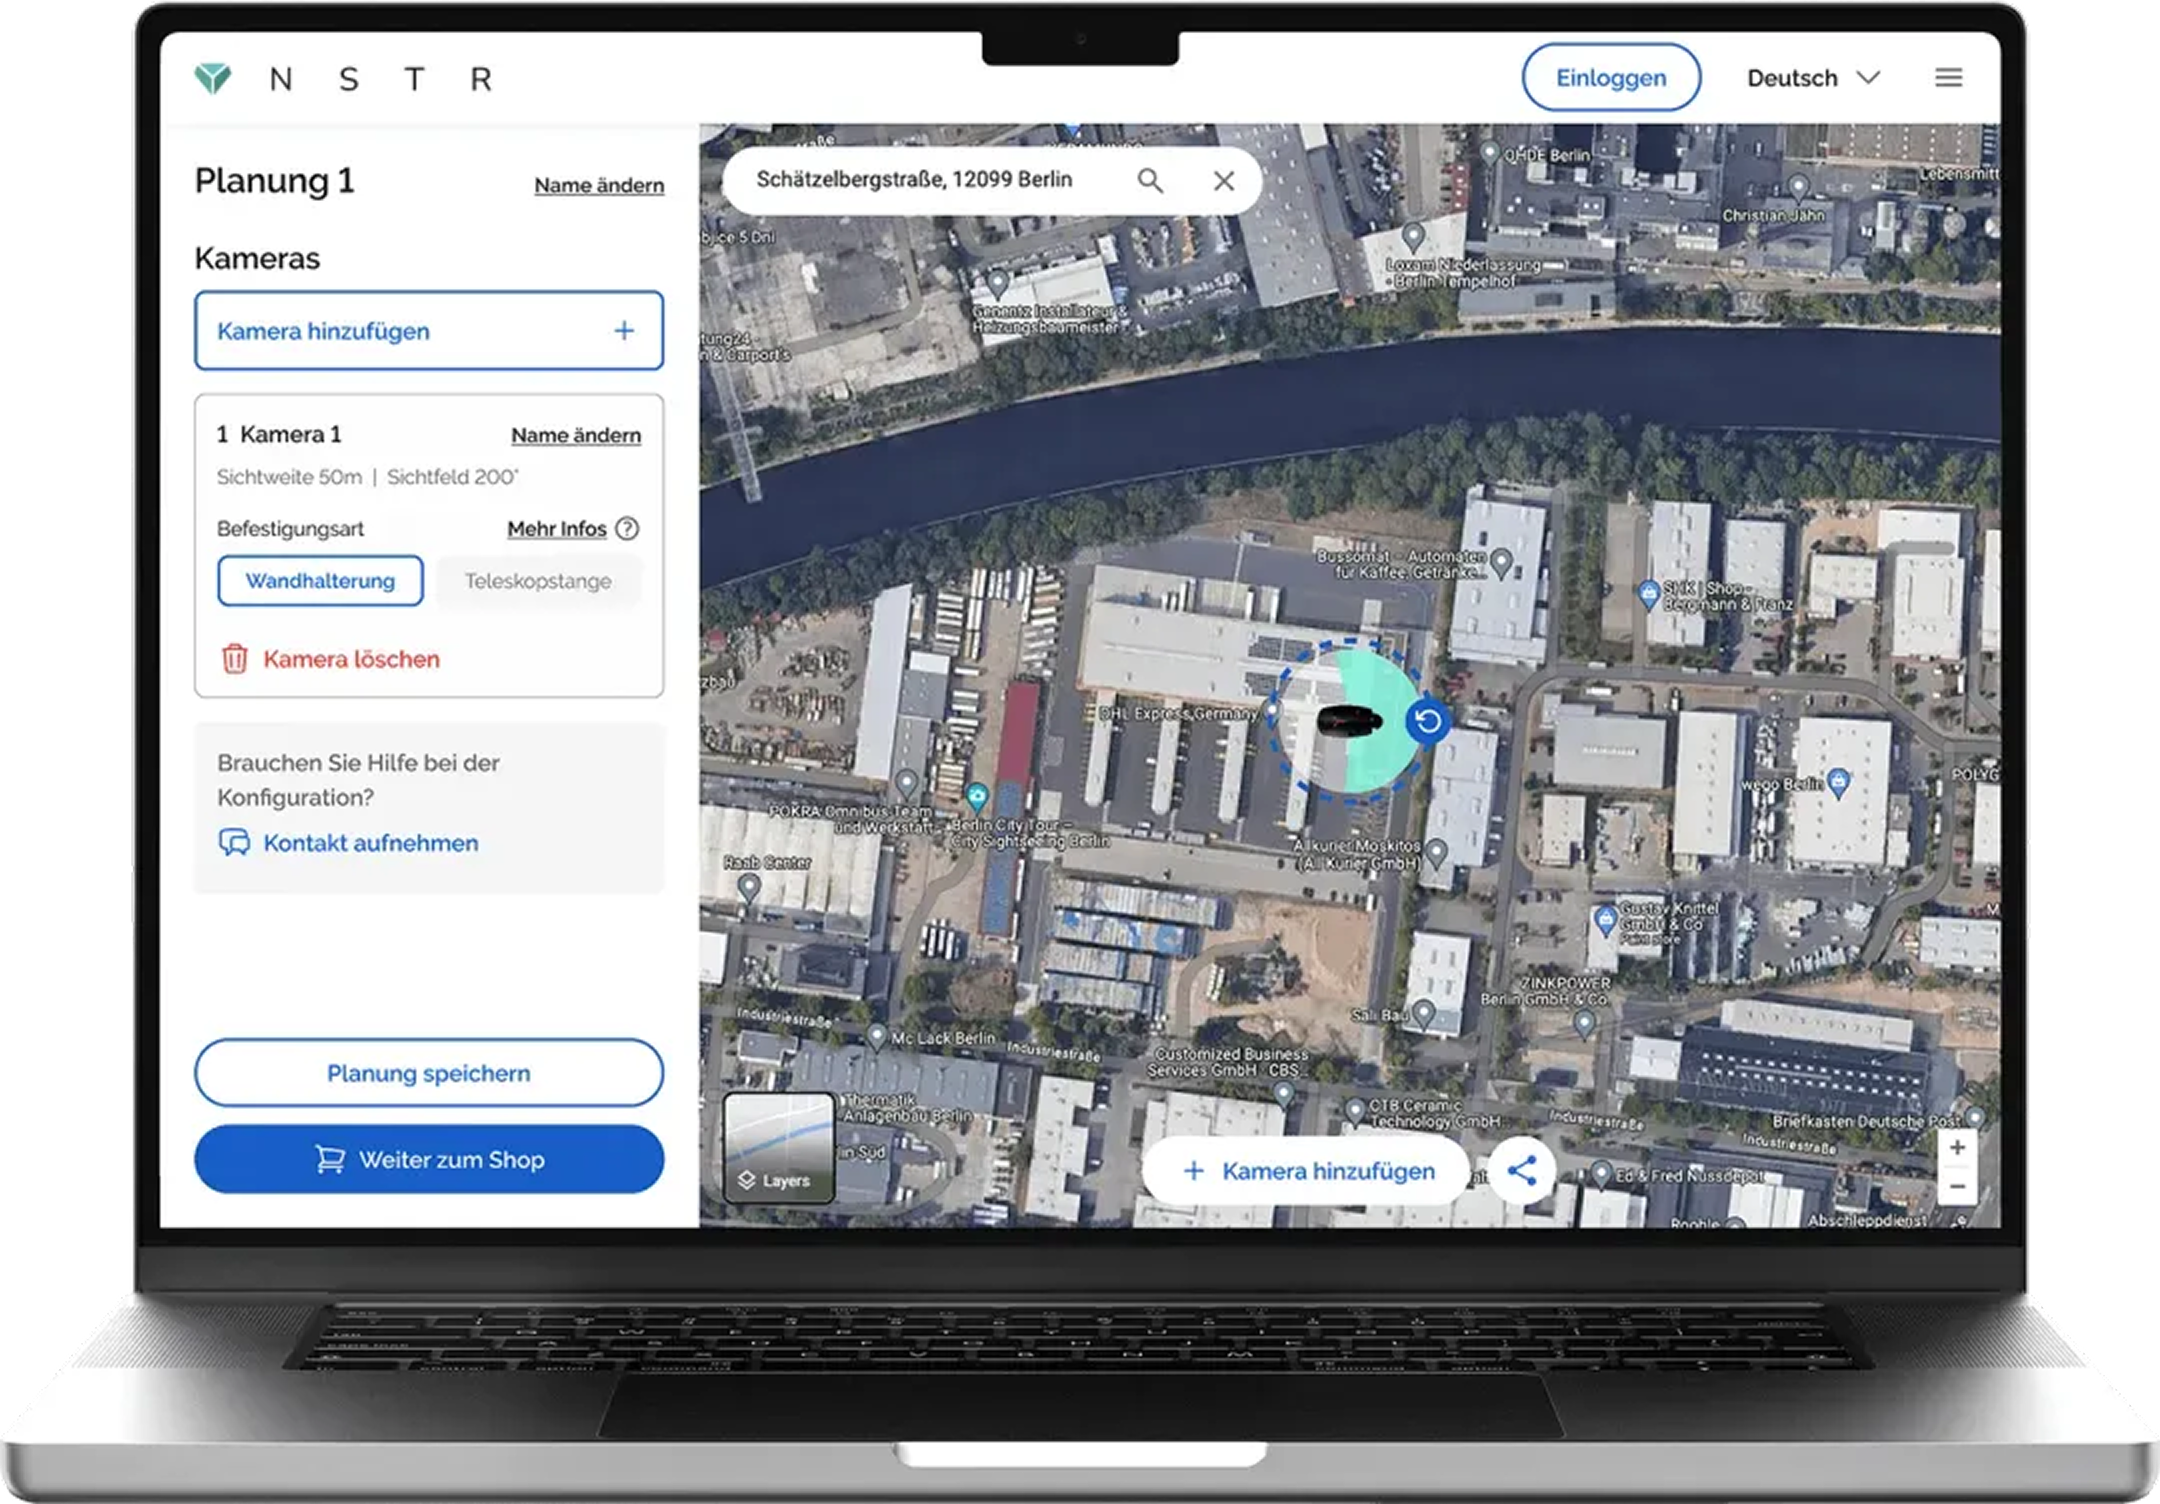Click the search magnifier in address bar

1150,180
